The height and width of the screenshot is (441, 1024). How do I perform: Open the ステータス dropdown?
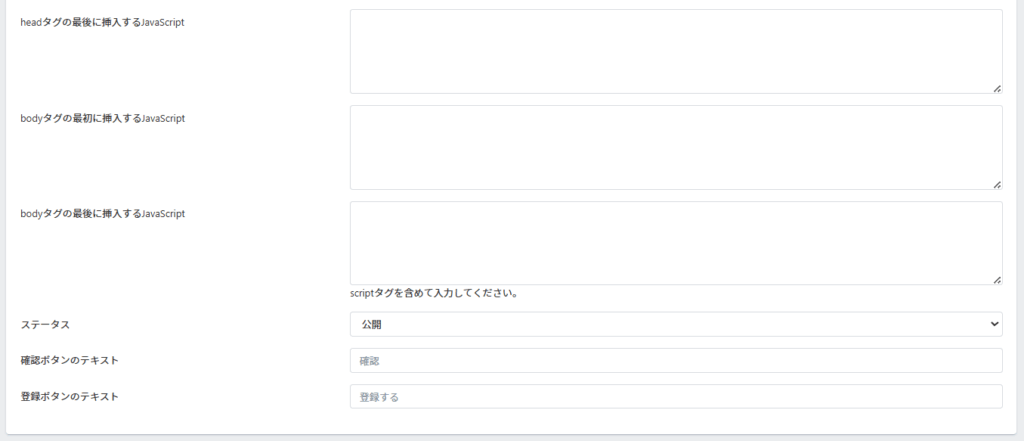(x=675, y=324)
